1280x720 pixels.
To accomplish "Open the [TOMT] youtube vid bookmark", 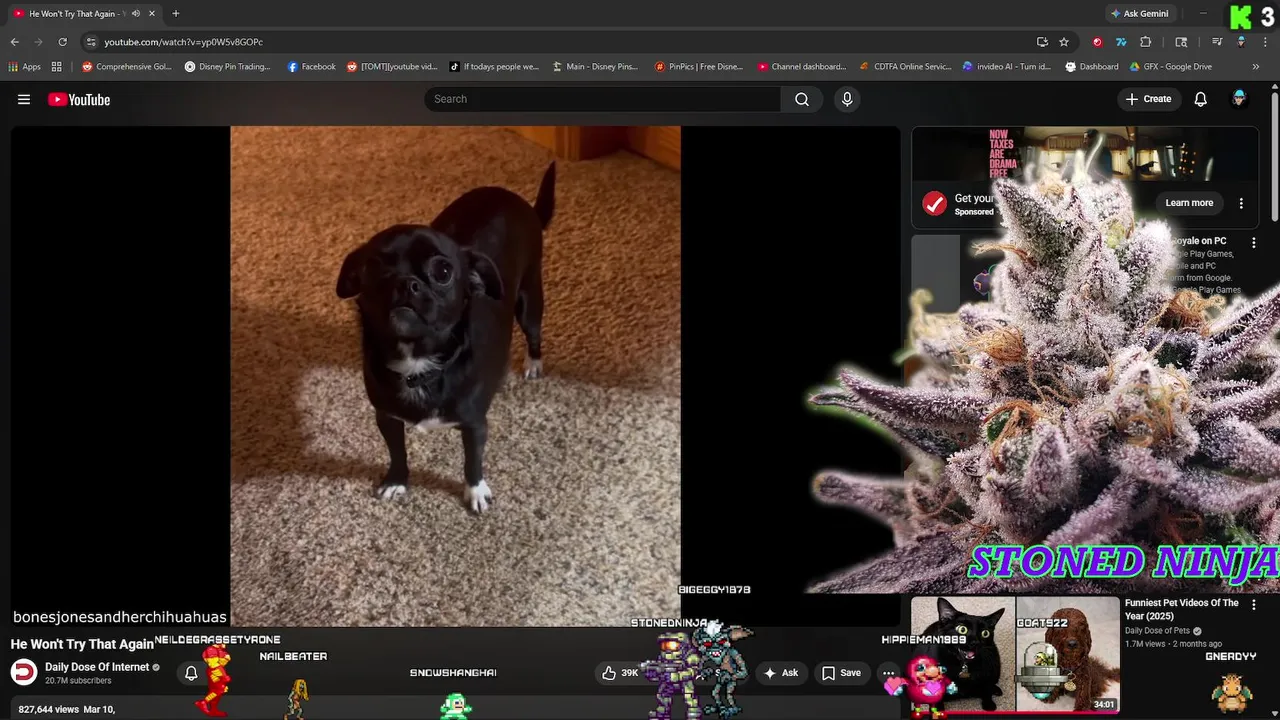I will pos(393,67).
